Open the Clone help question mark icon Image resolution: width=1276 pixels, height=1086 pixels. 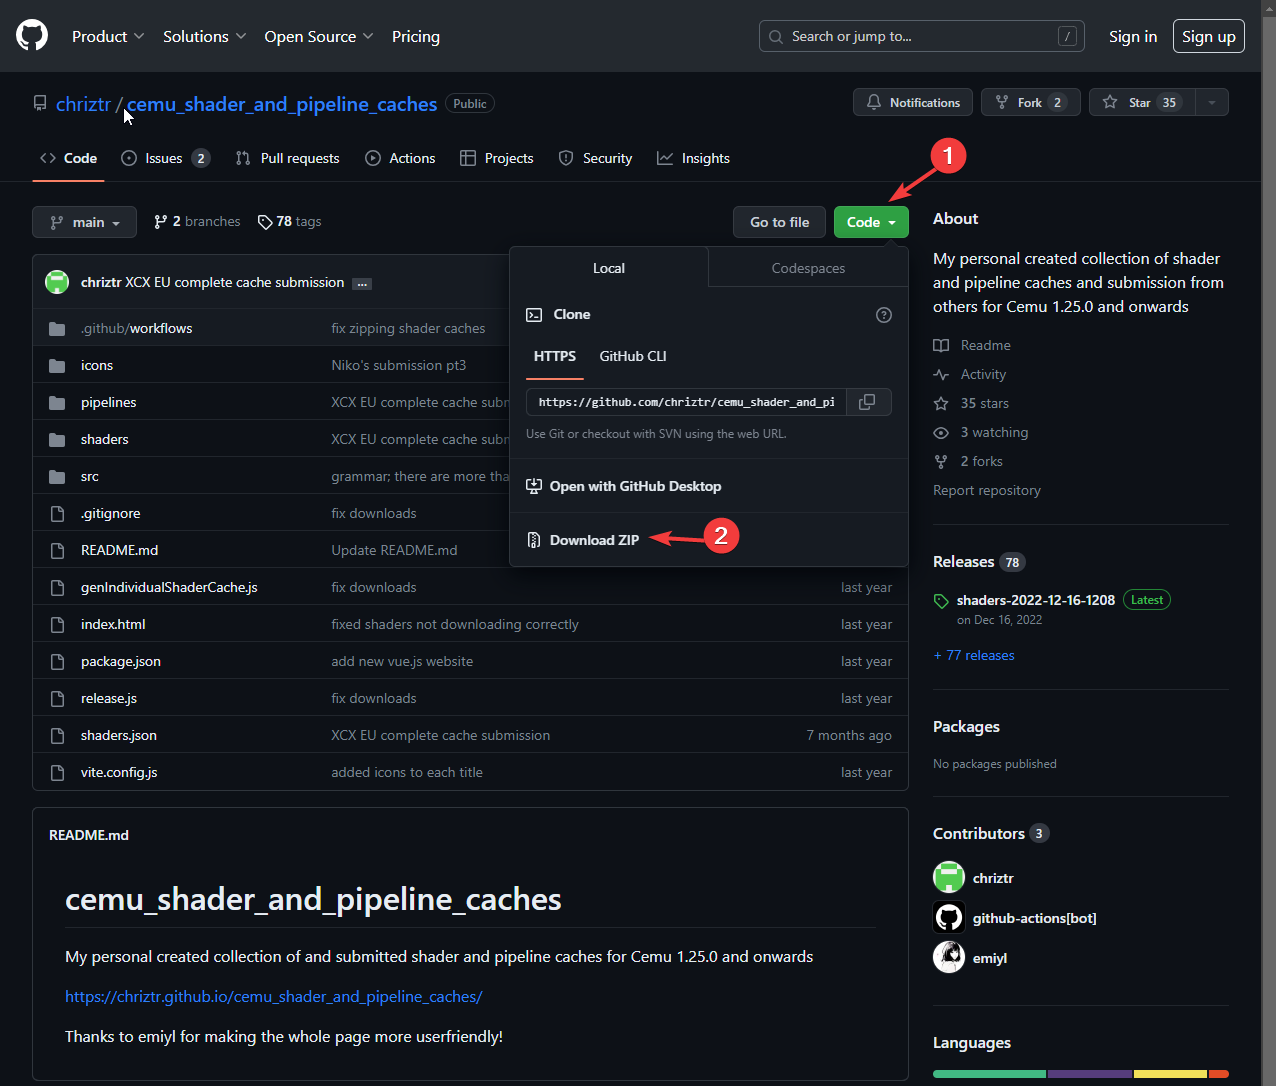coord(884,315)
